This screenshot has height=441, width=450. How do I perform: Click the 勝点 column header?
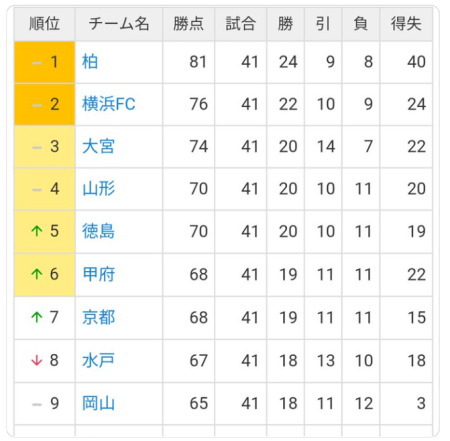click(188, 24)
